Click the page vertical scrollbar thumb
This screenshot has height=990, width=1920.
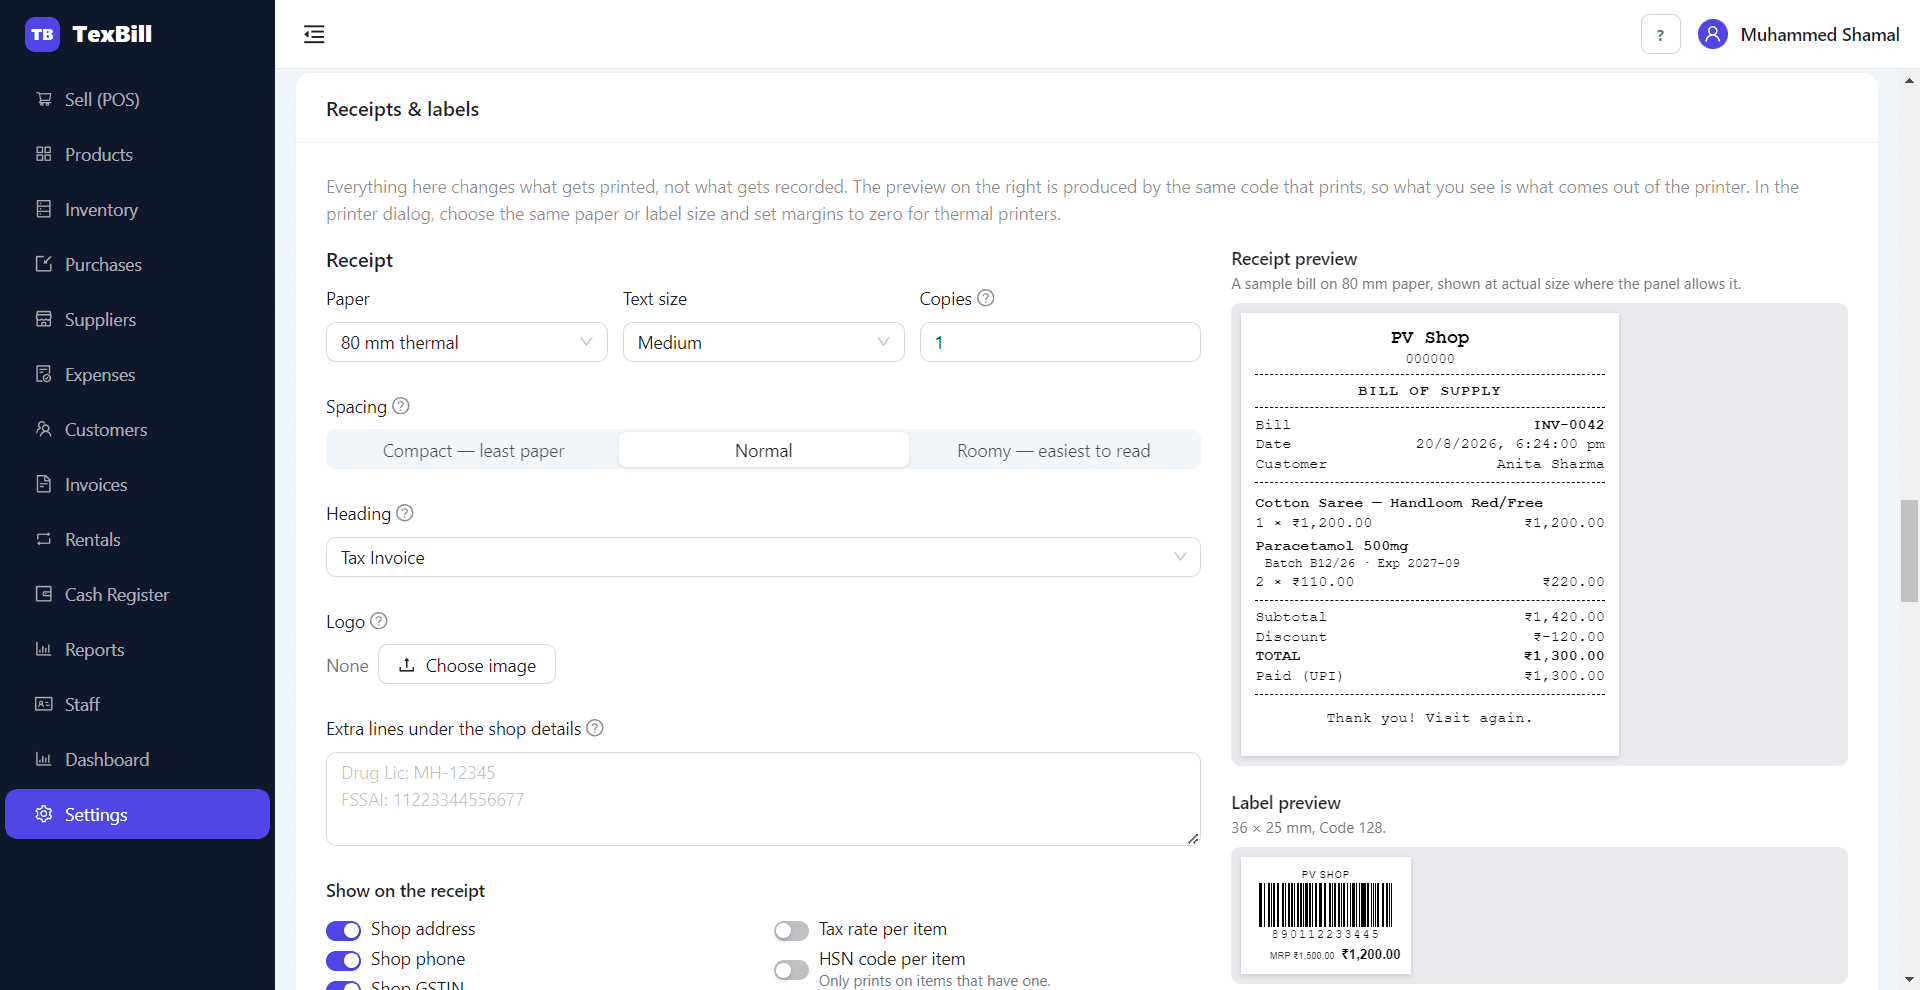pos(1910,551)
